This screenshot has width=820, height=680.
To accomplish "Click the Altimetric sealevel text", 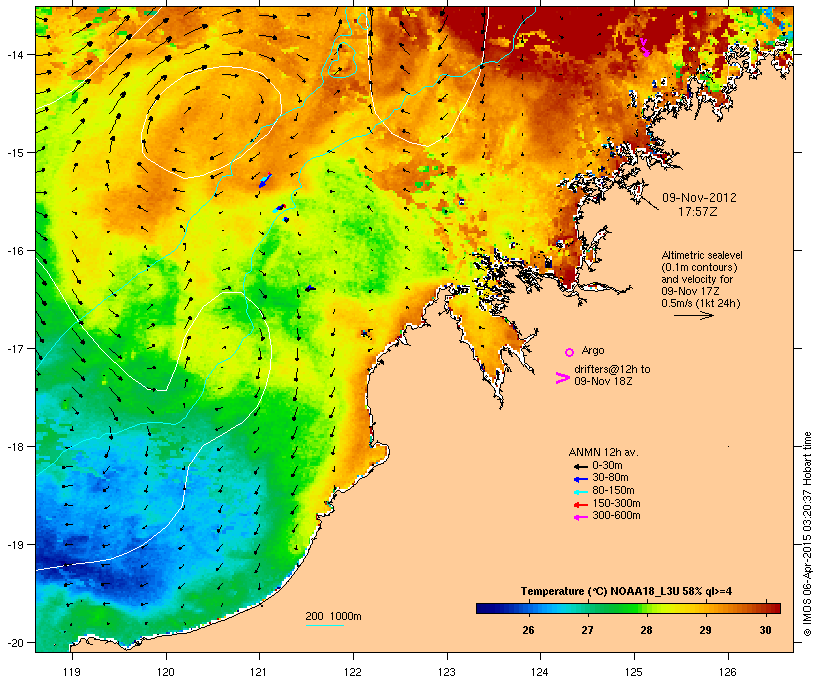I will point(702,255).
